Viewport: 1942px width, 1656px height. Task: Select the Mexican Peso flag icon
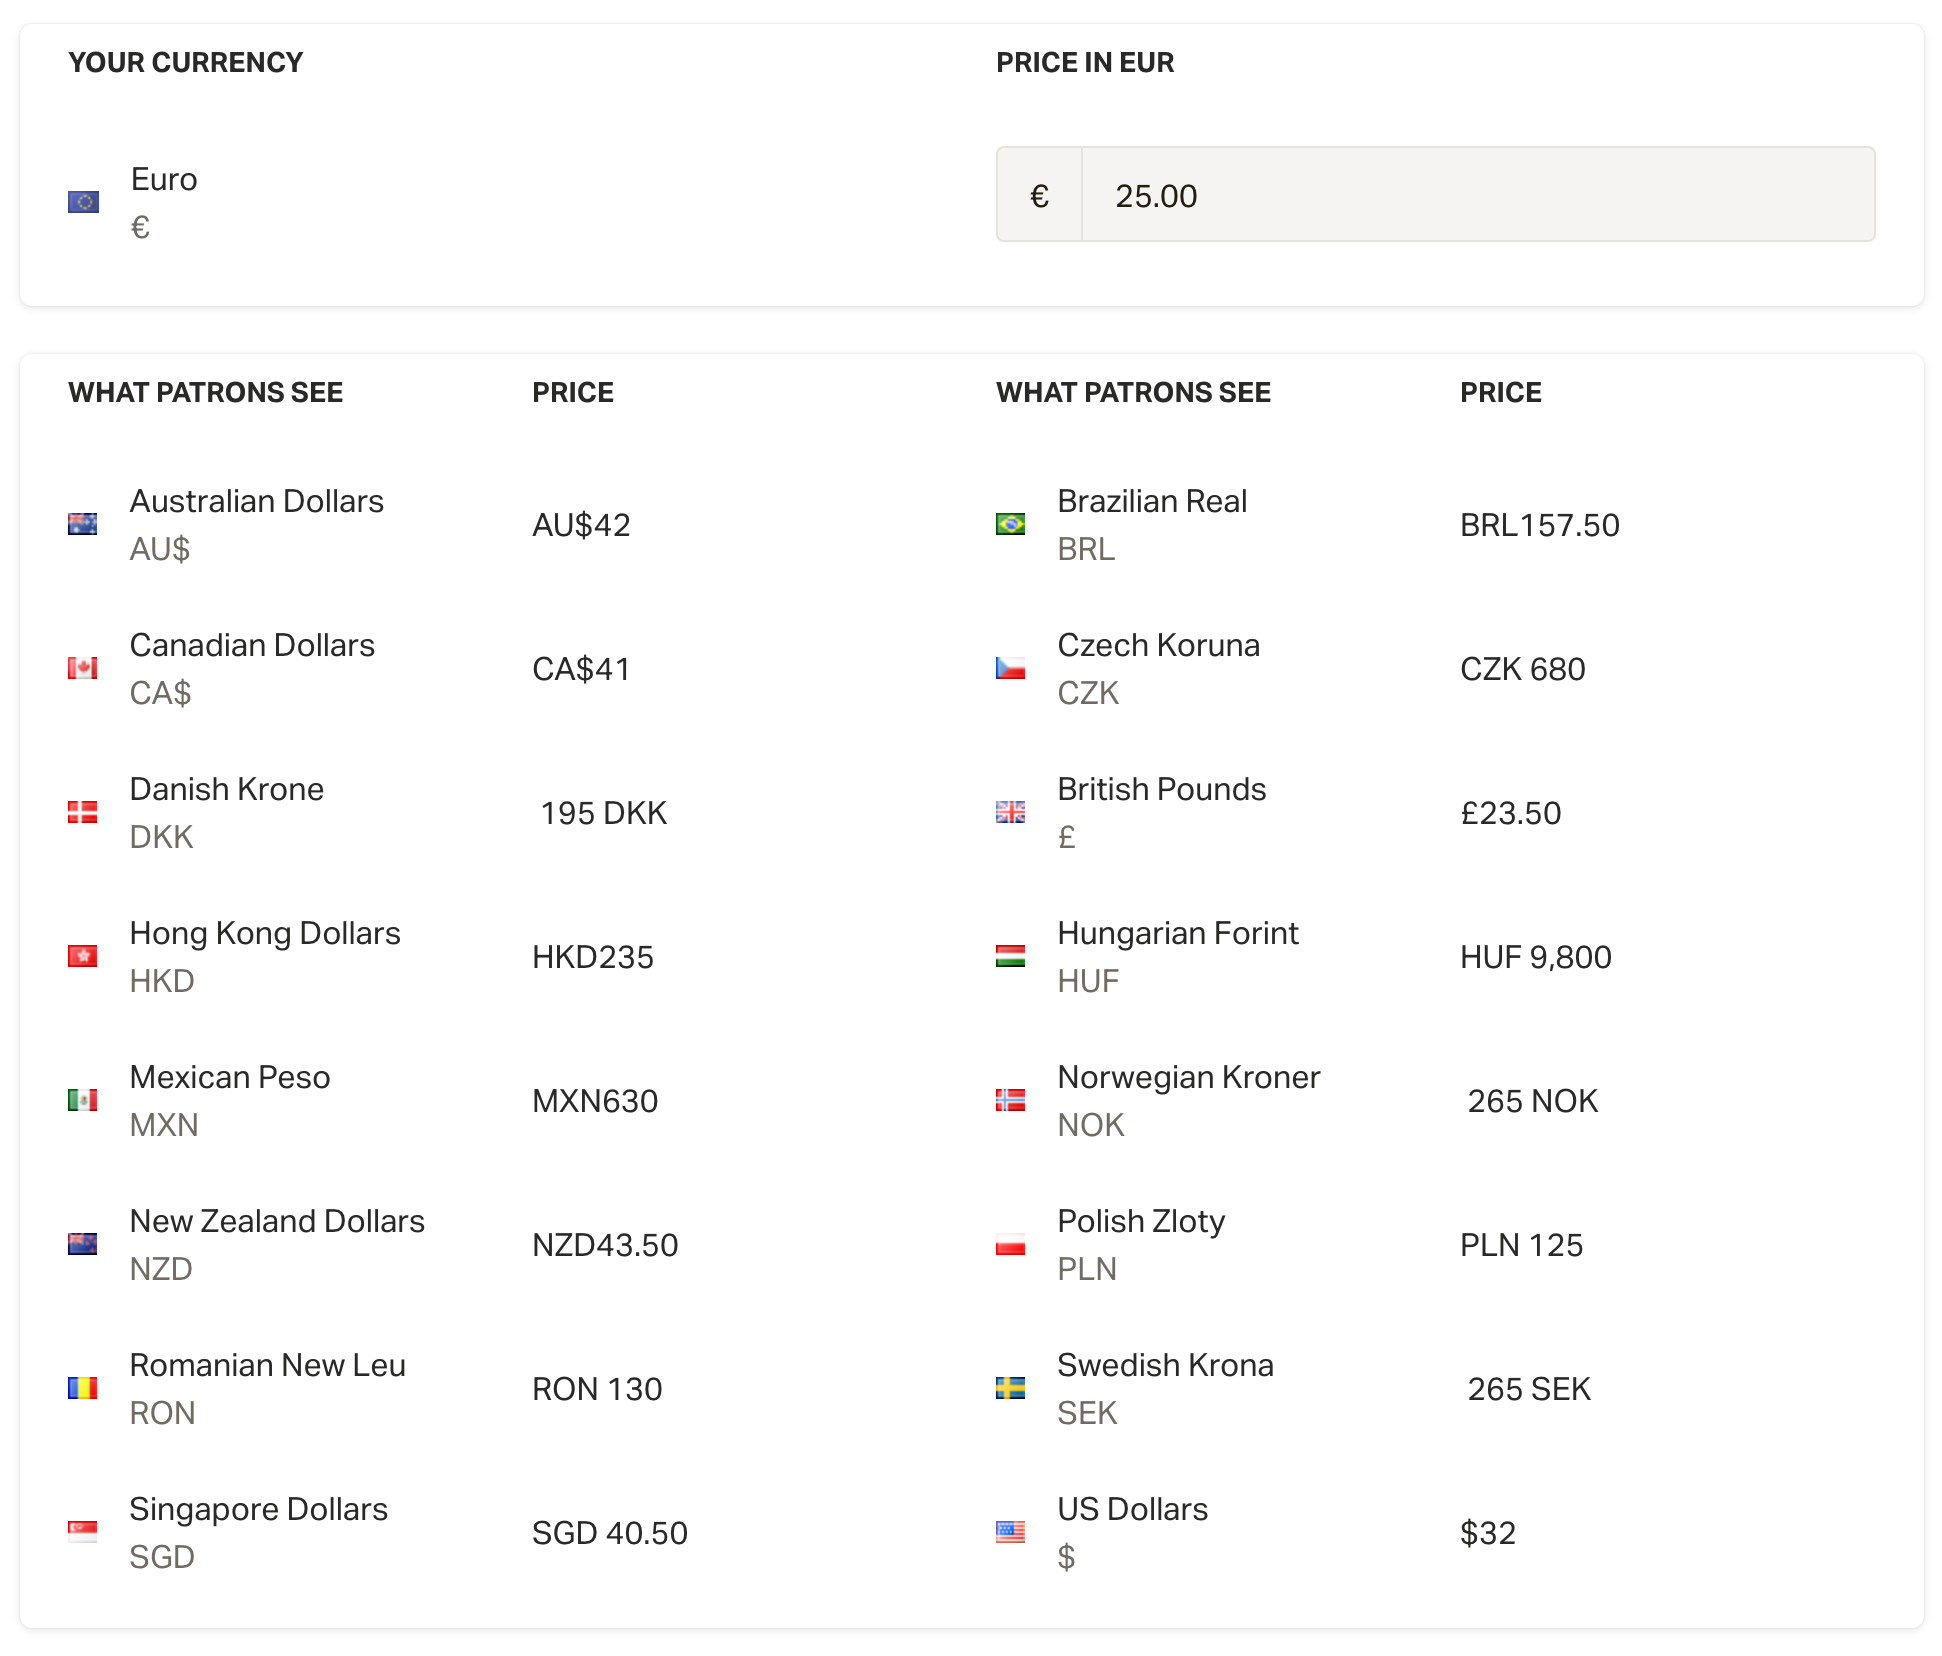[x=84, y=1100]
